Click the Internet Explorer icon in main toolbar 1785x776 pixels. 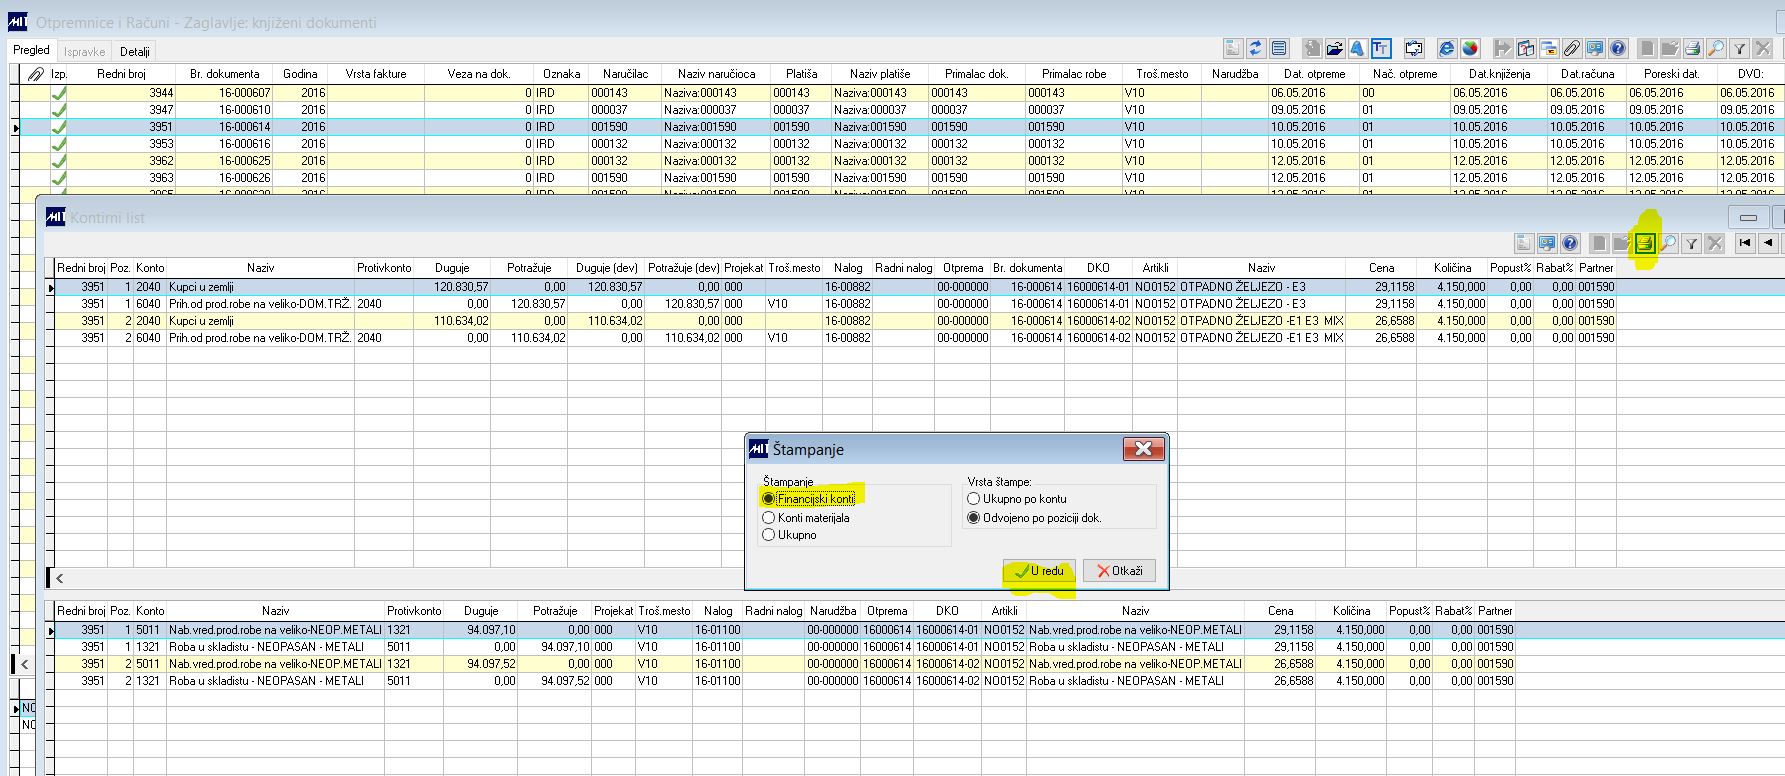pyautogui.click(x=1447, y=48)
